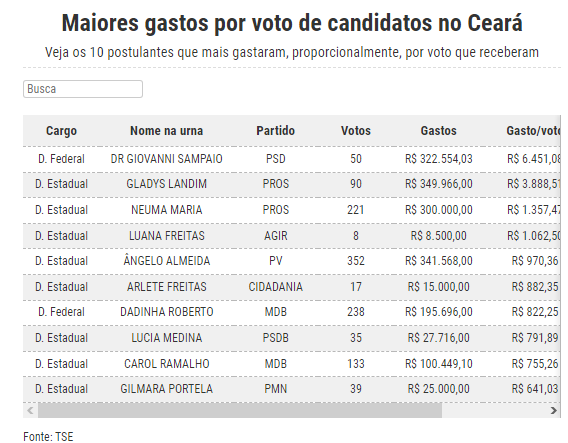
Task: Sort by the Gastos column header
Action: pos(438,131)
